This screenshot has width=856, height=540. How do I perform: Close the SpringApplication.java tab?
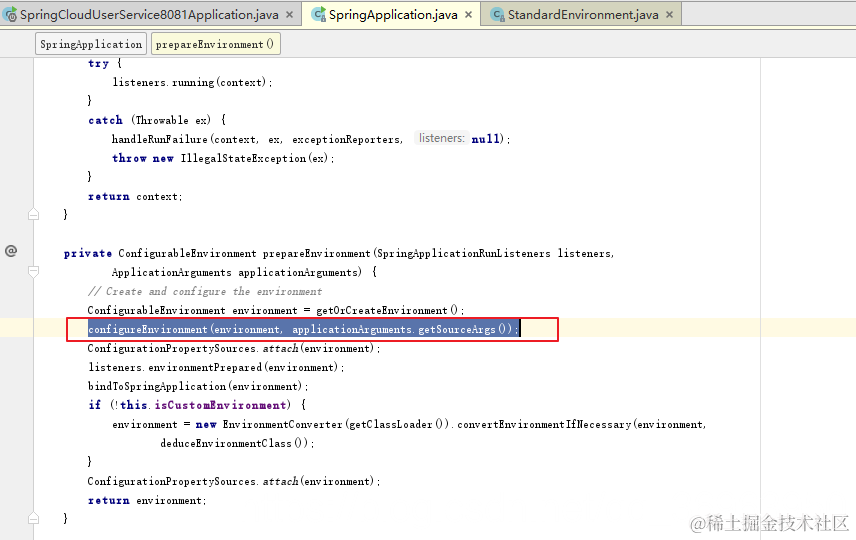(468, 15)
